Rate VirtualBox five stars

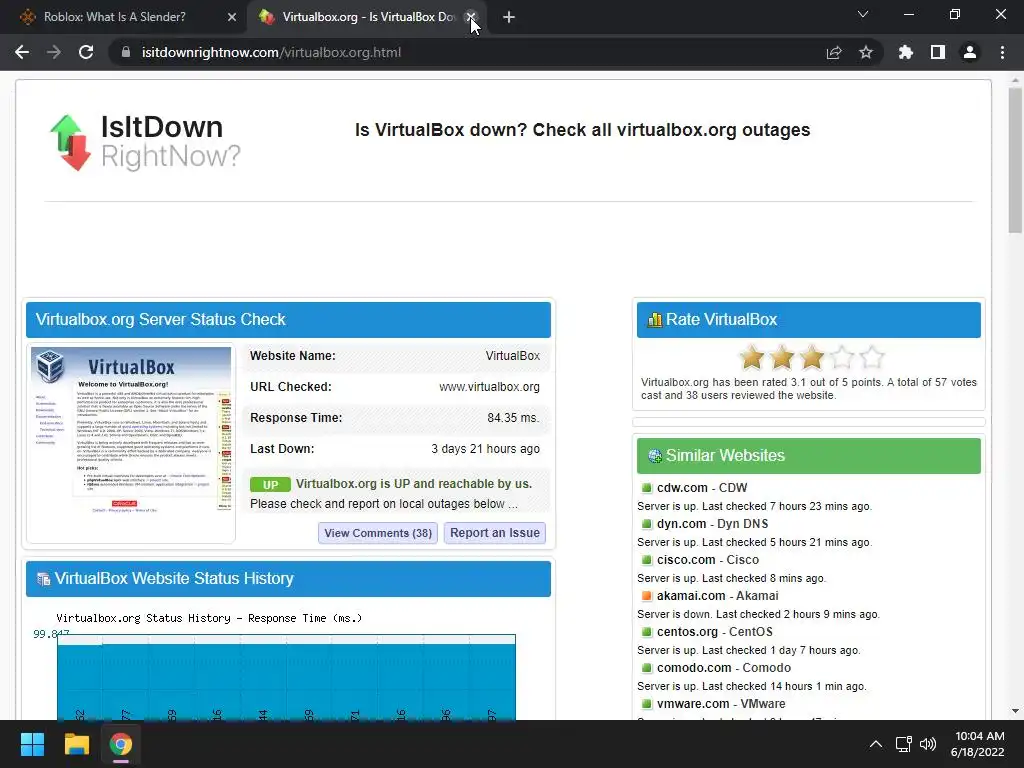[x=872, y=357]
